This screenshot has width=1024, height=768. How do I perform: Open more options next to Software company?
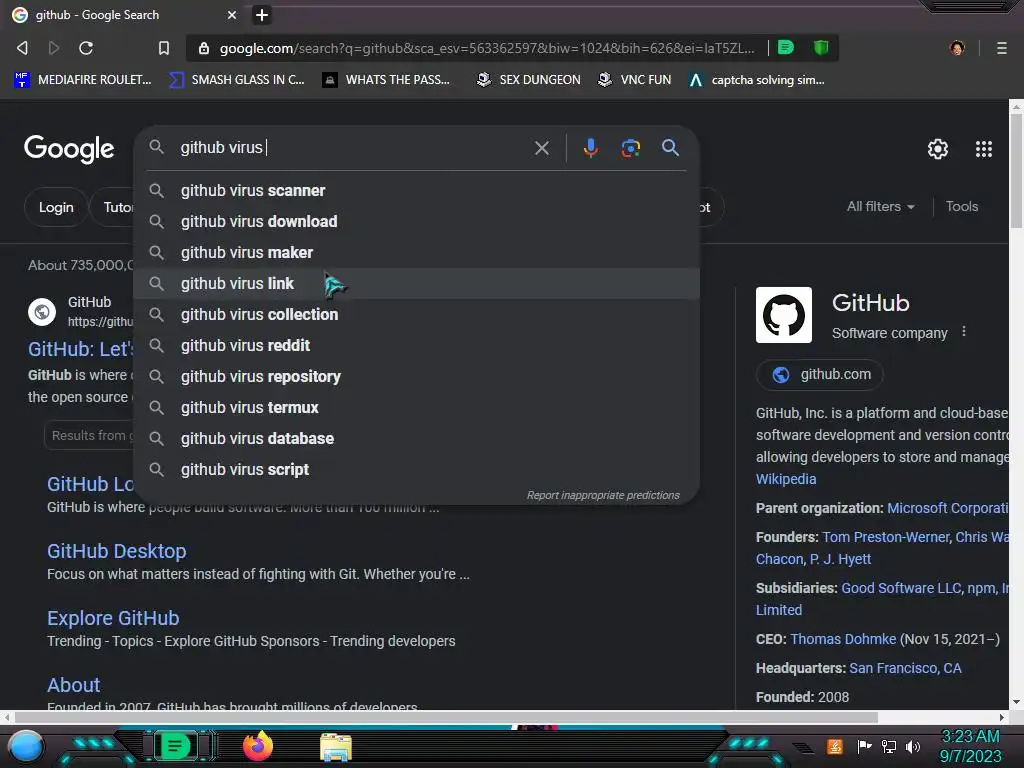(963, 332)
